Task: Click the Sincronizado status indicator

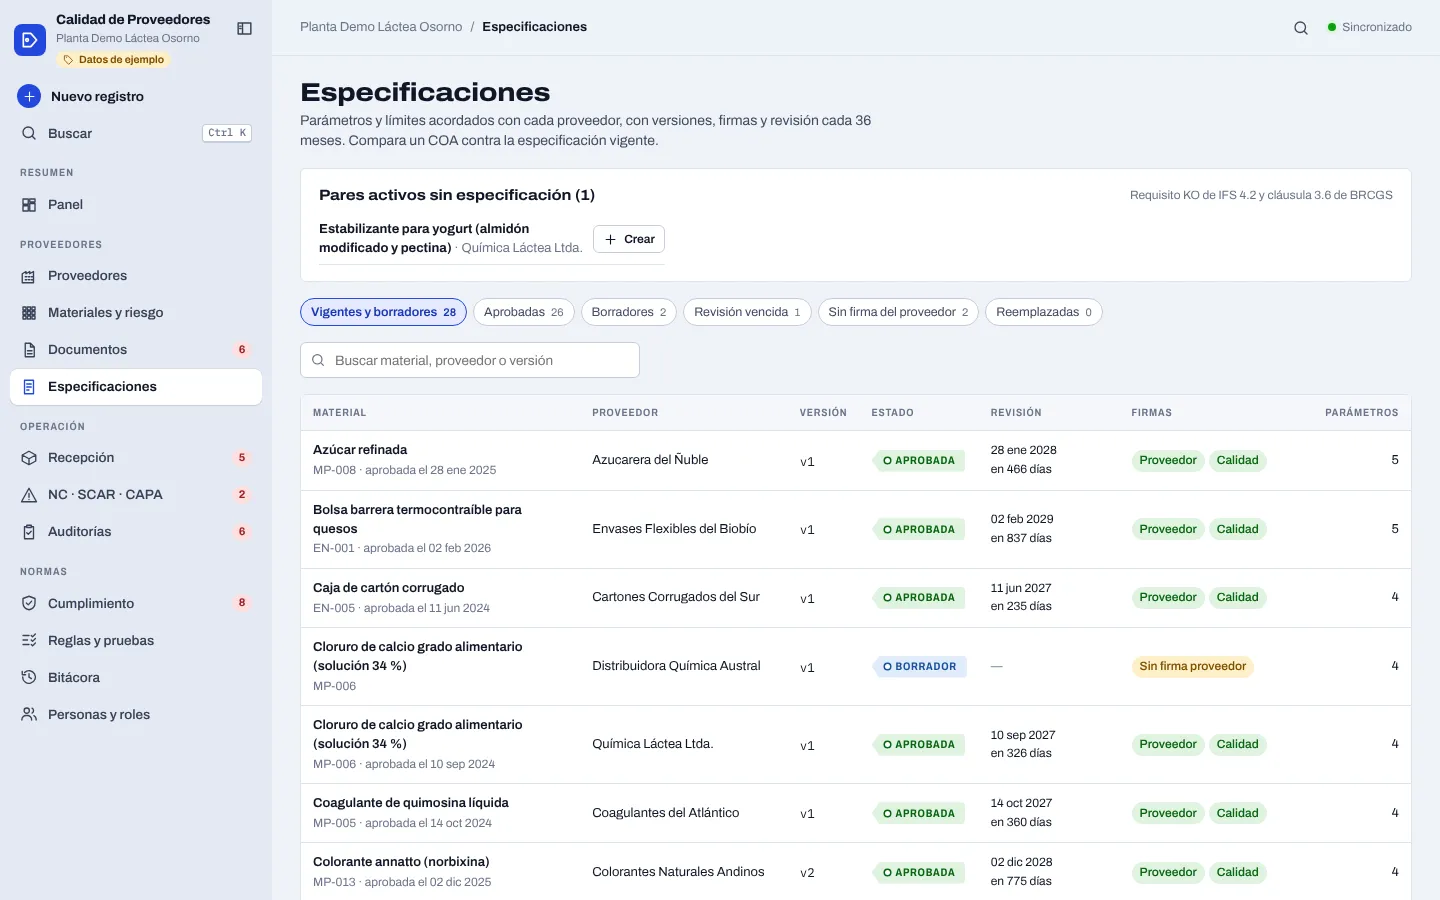Action: click(x=1369, y=28)
